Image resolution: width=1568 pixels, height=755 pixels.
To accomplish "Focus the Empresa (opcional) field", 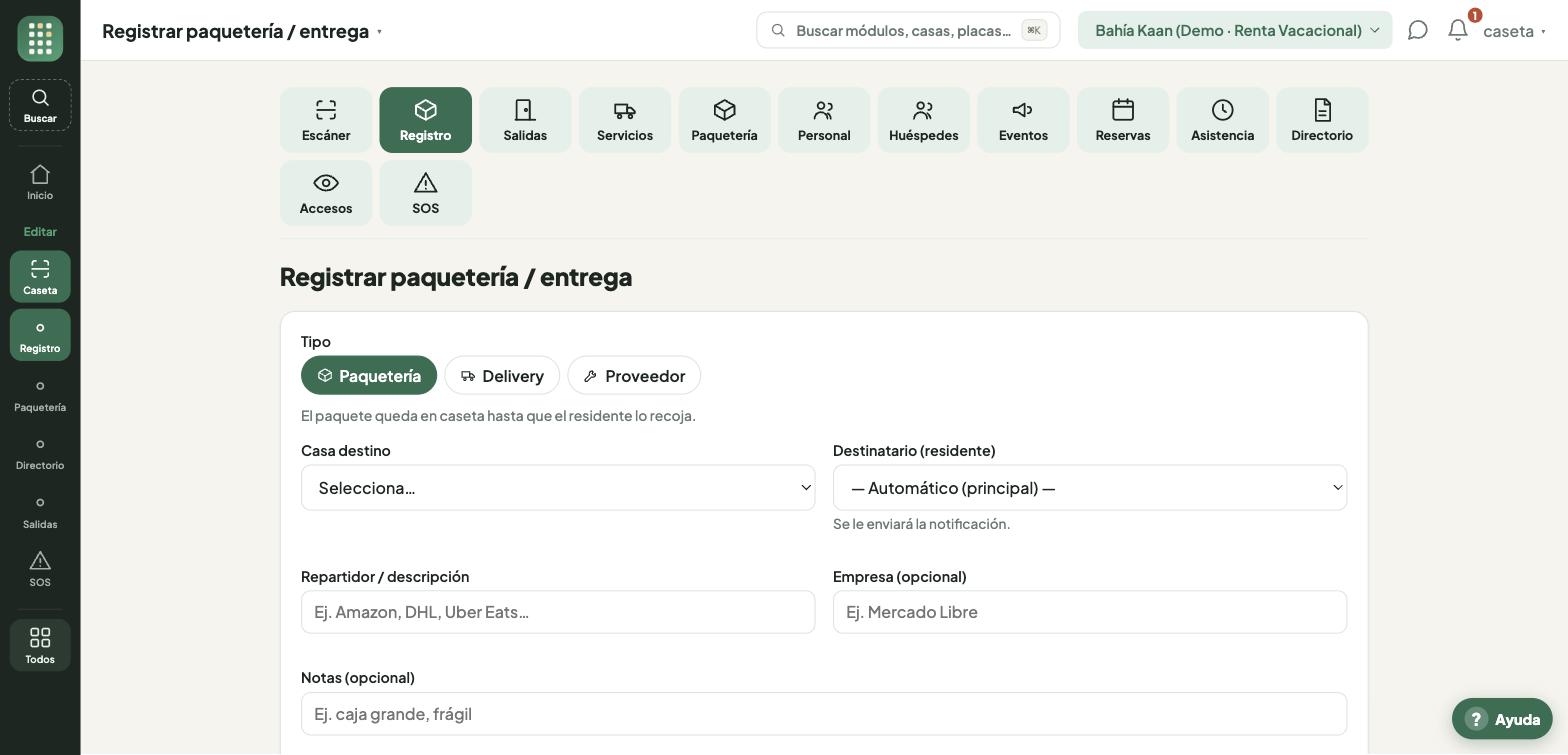I will tap(1090, 612).
